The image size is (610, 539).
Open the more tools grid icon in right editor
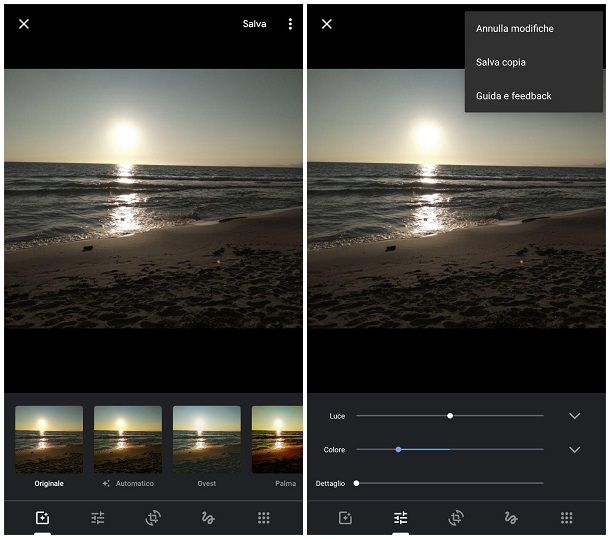567,518
